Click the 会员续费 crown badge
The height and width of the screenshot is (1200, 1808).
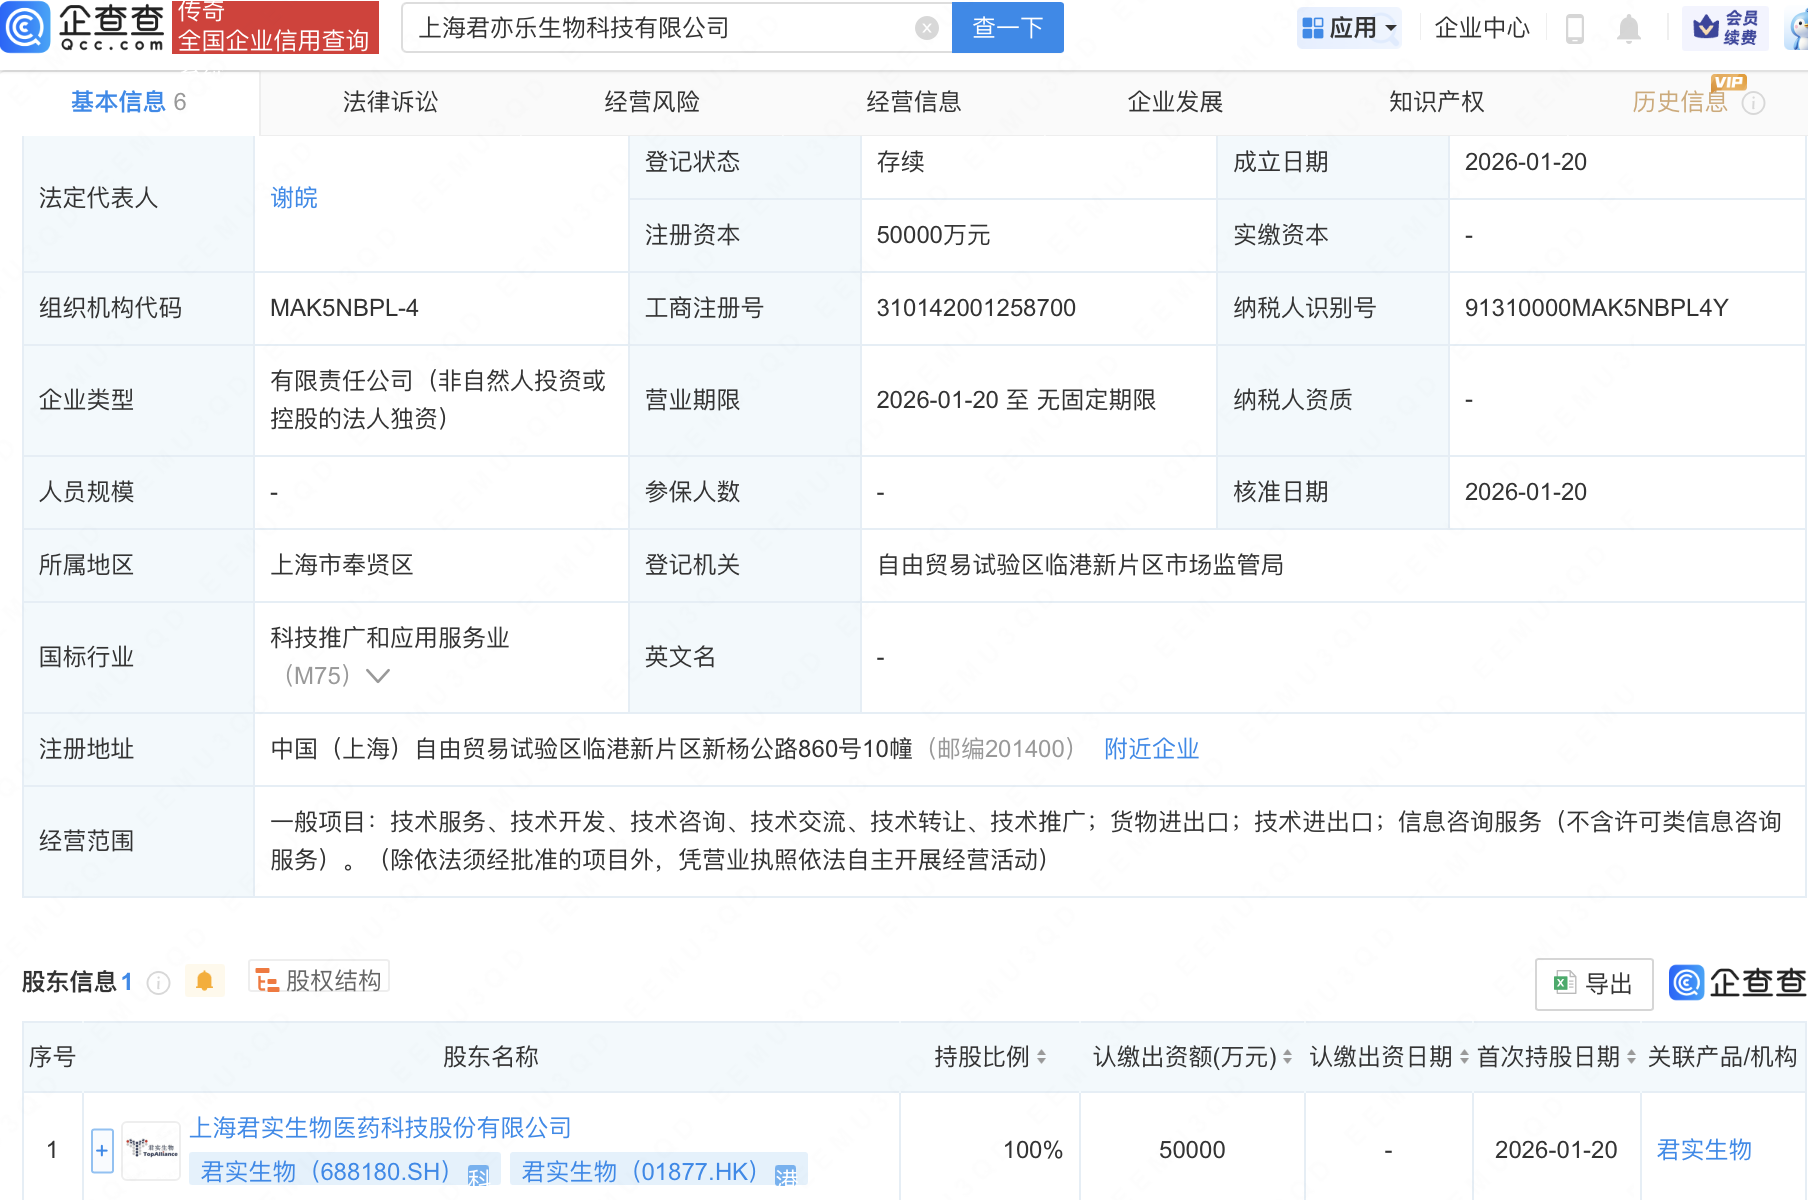pyautogui.click(x=1725, y=28)
